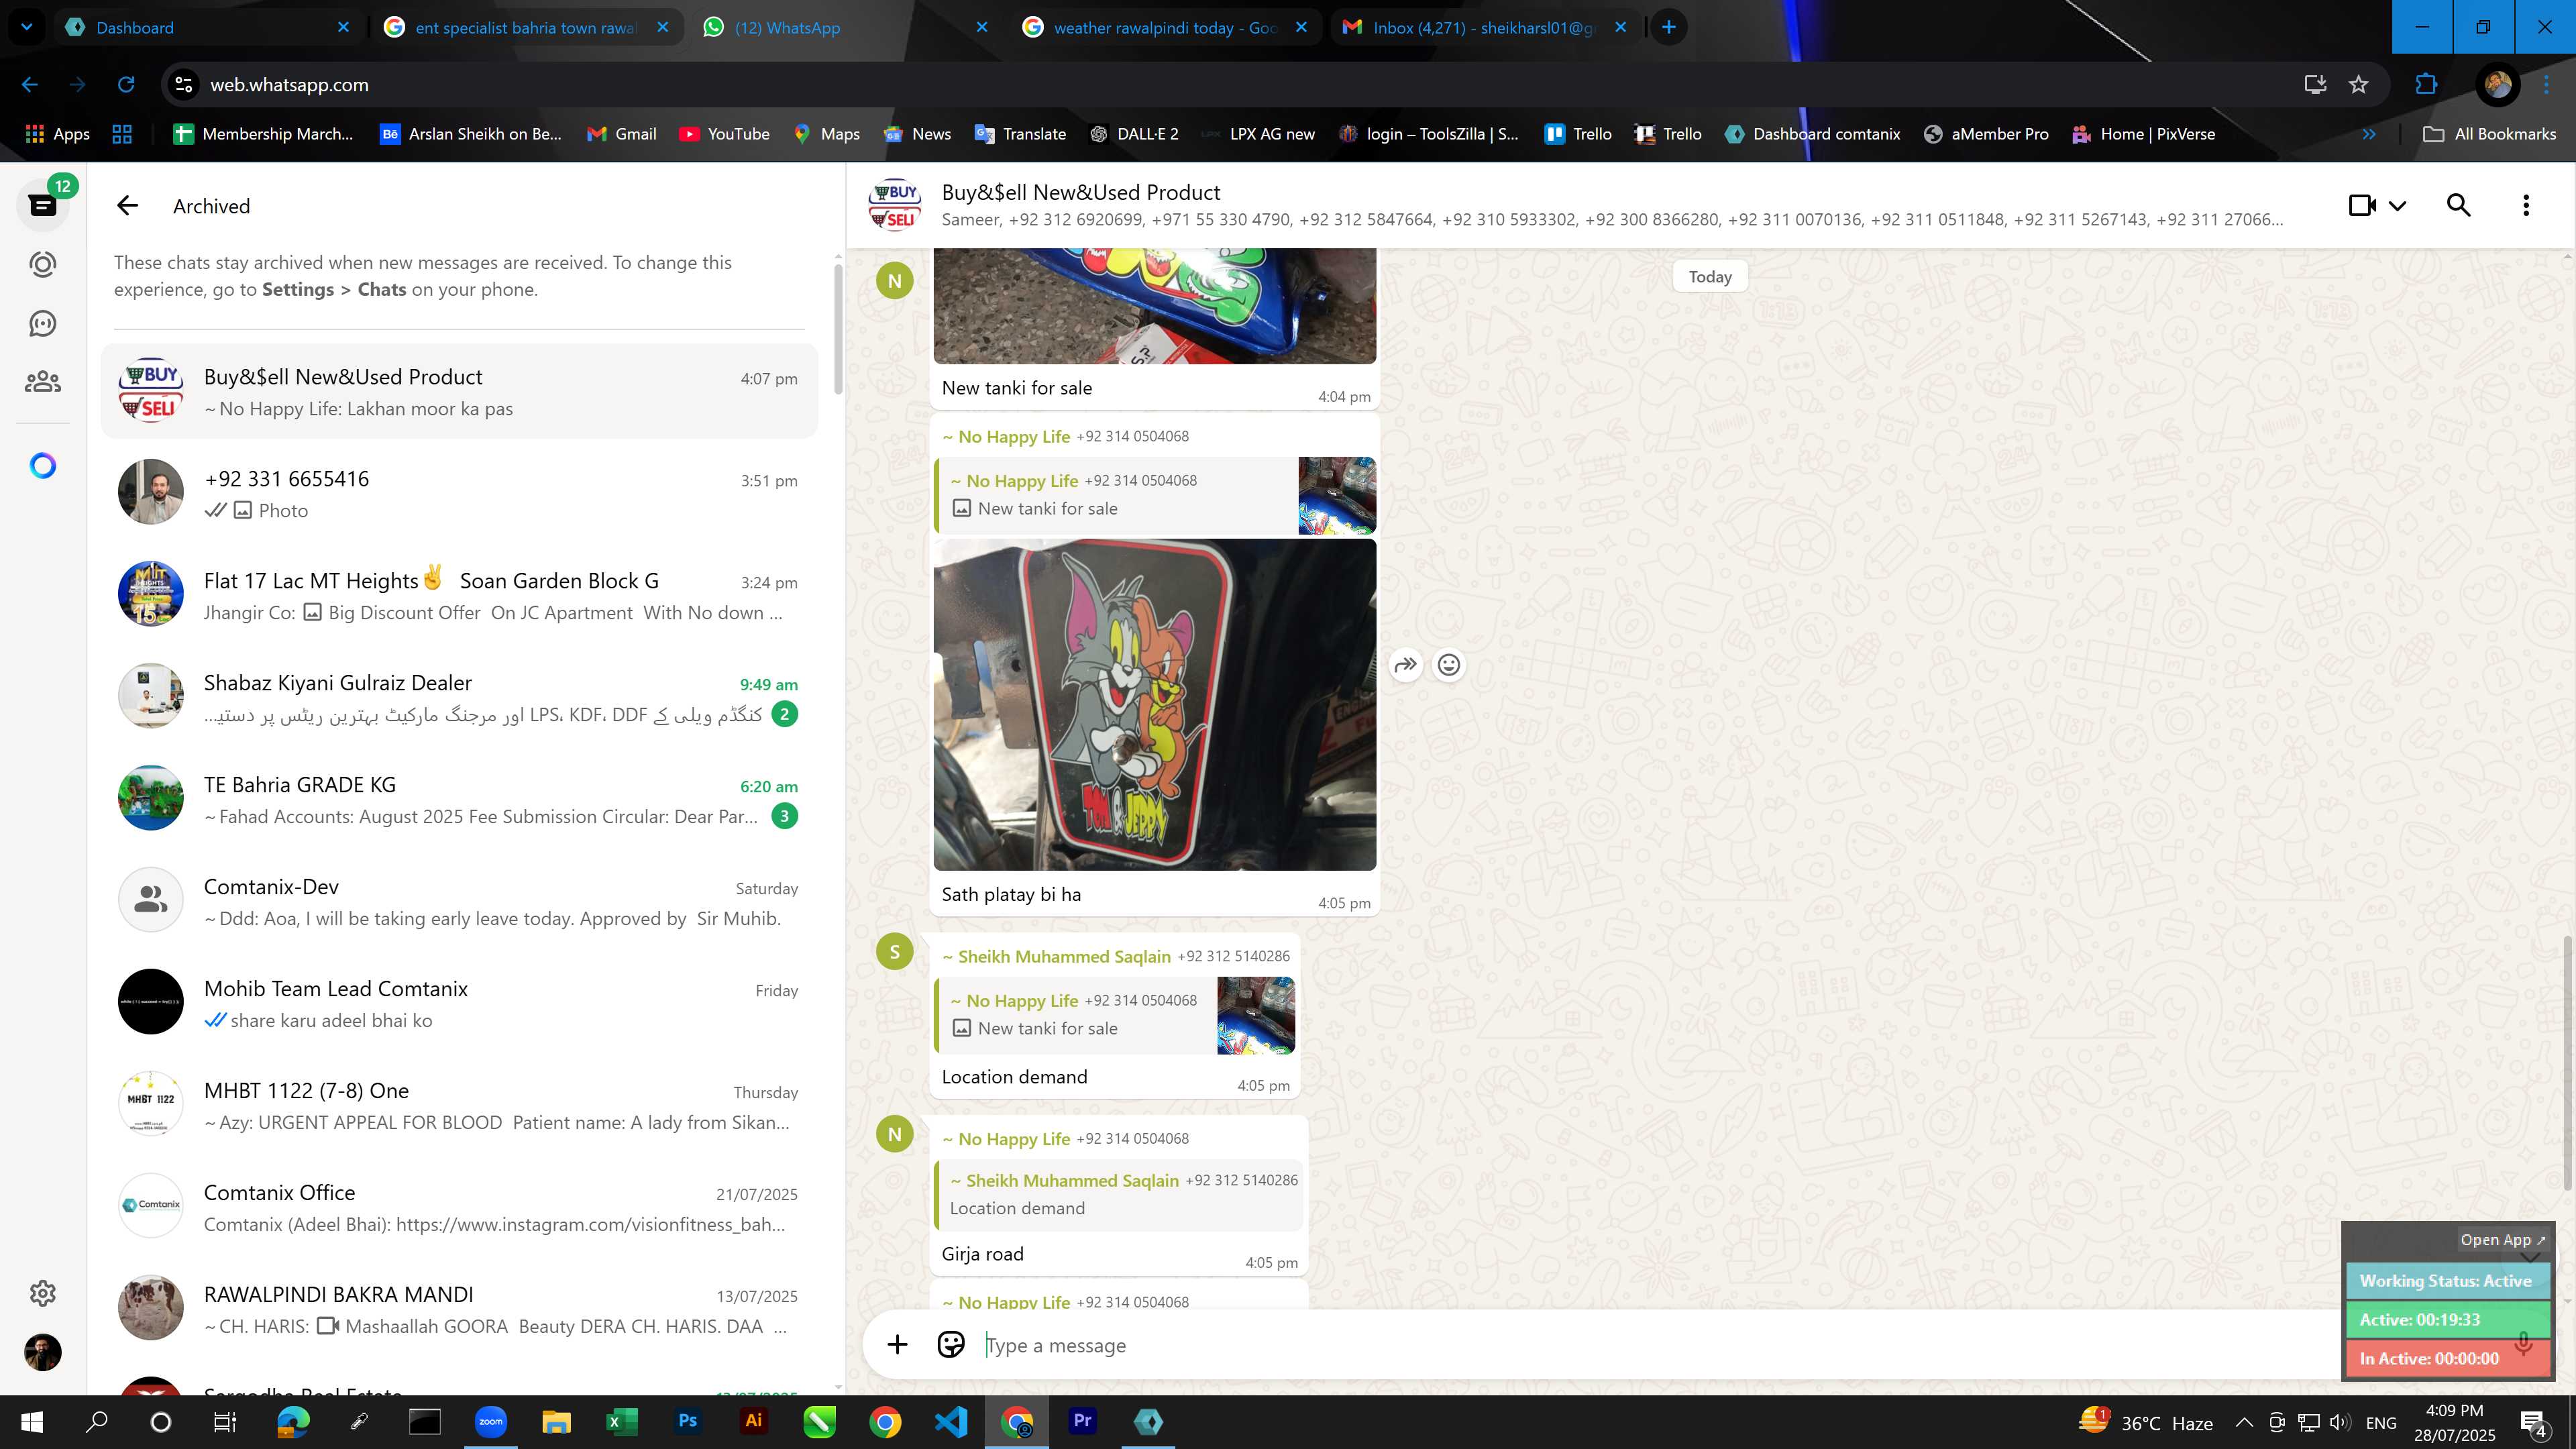The height and width of the screenshot is (1449, 2576).
Task: Open Visual Studio Code from taskbar
Action: tap(951, 1421)
